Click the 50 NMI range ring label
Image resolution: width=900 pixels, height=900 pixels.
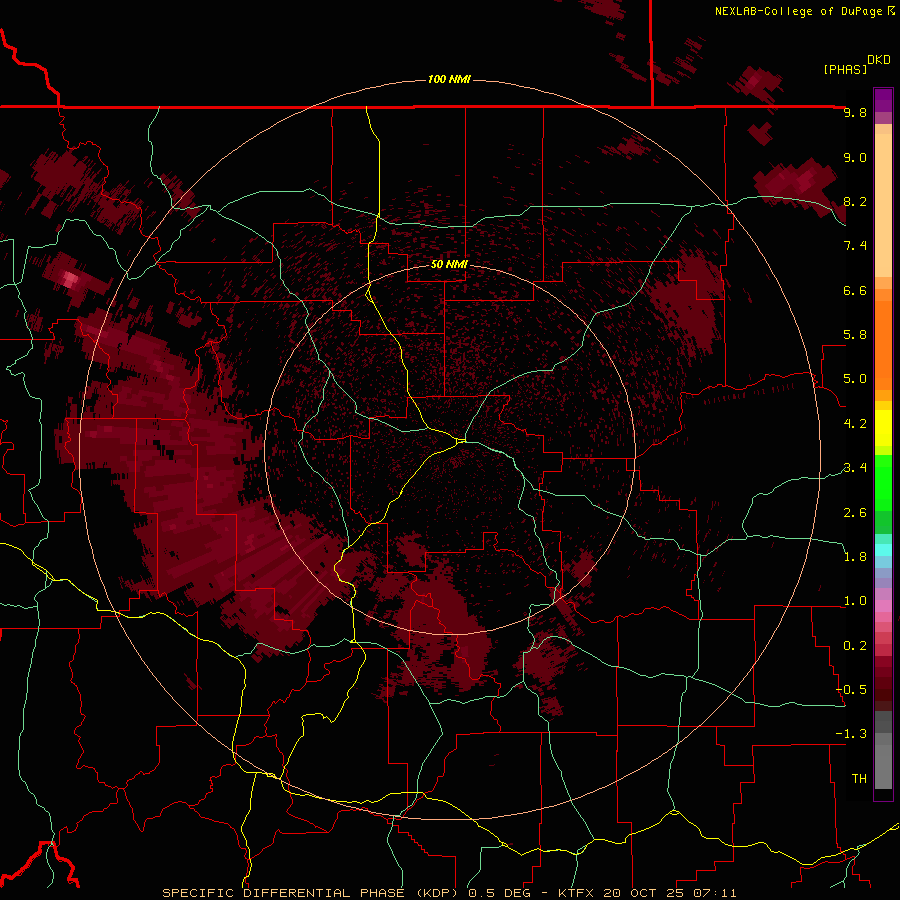click(449, 264)
